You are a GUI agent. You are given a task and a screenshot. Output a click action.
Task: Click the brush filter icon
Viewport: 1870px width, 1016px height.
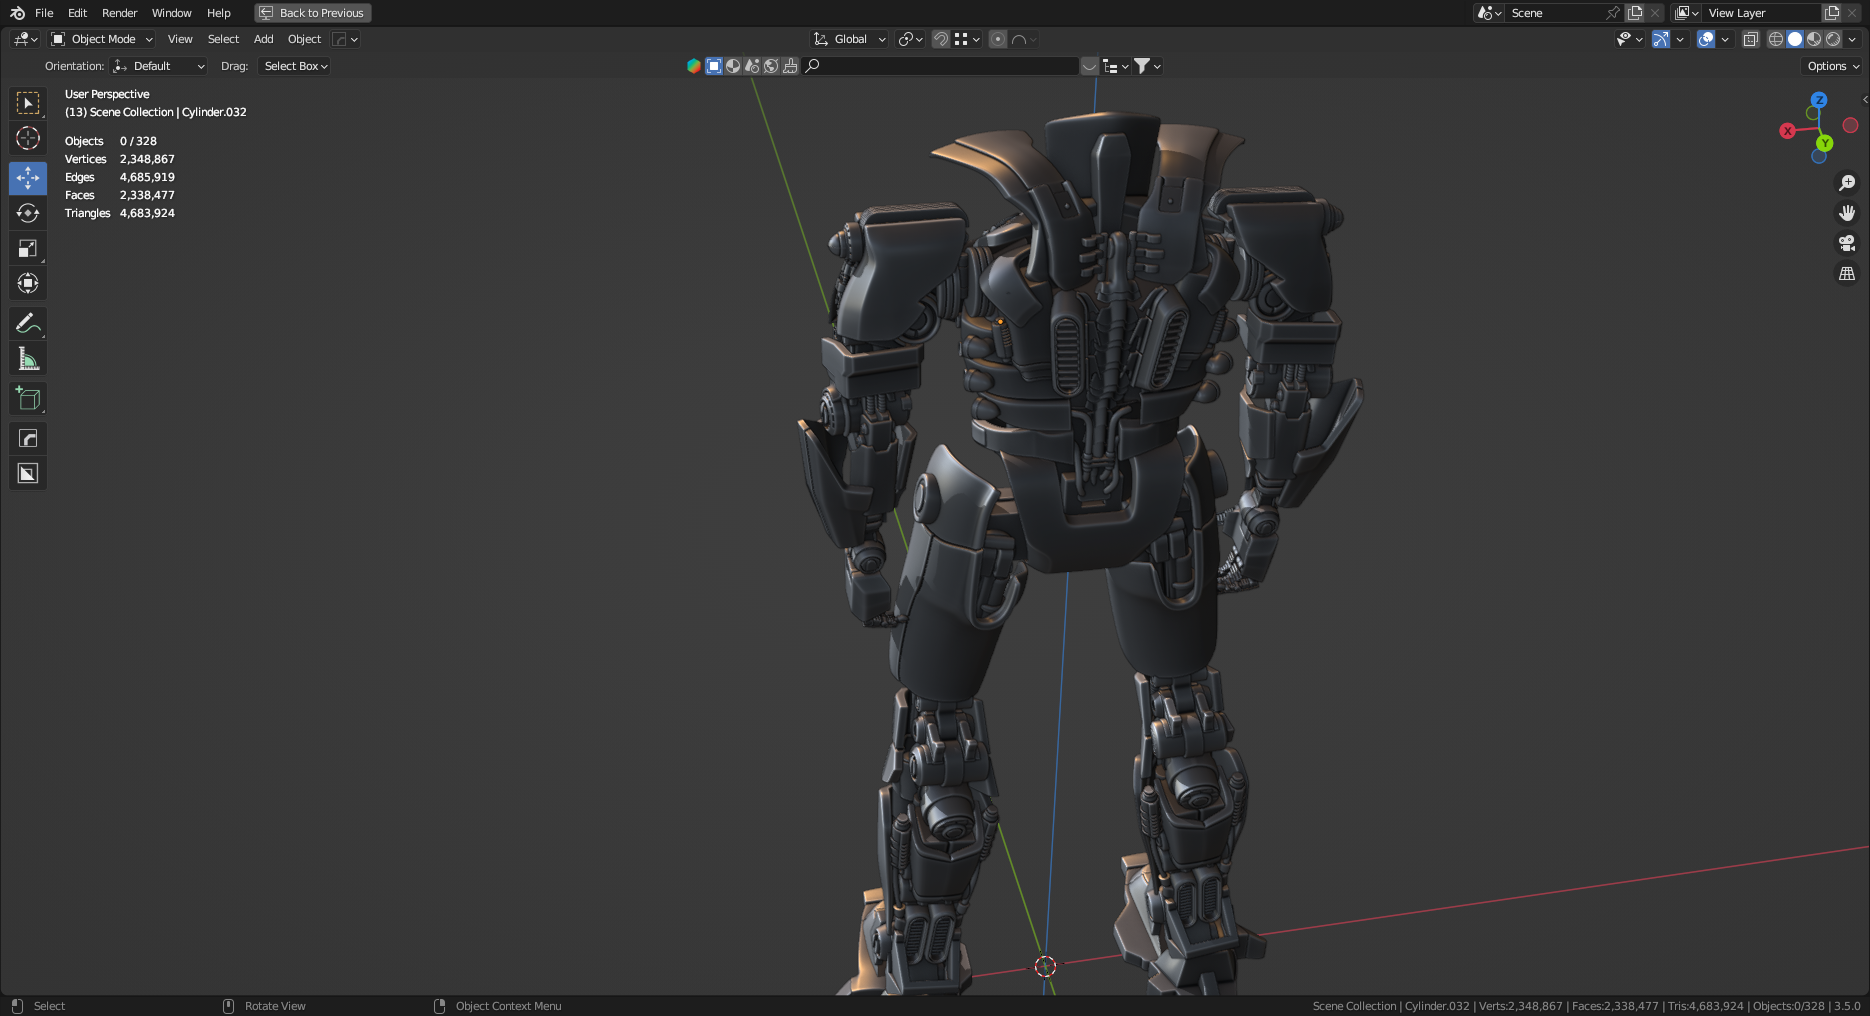coord(790,66)
